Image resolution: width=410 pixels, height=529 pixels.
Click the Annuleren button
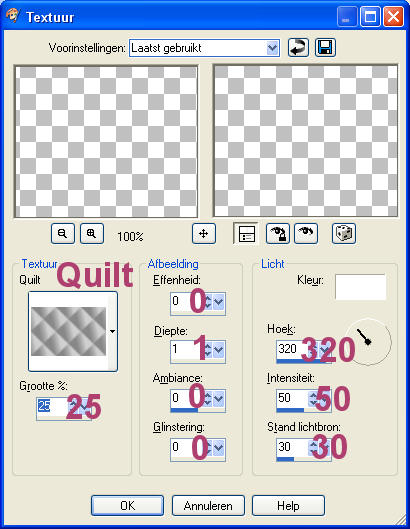[208, 506]
